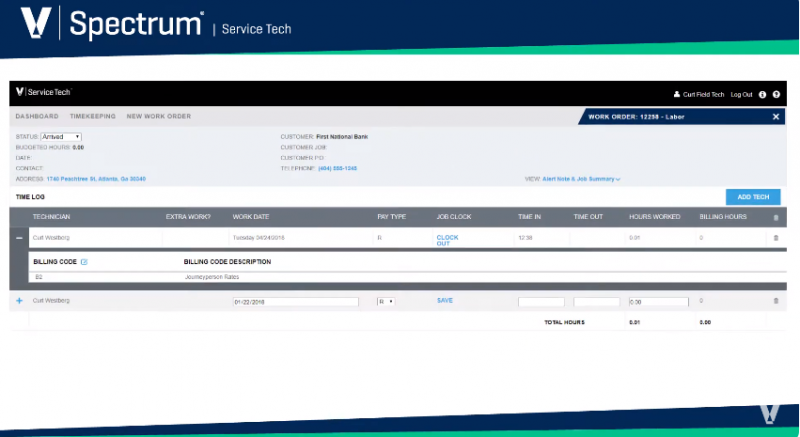Delete the Tuesday 04/24/2018 time log row
The width and height of the screenshot is (800, 437).
coord(776,238)
